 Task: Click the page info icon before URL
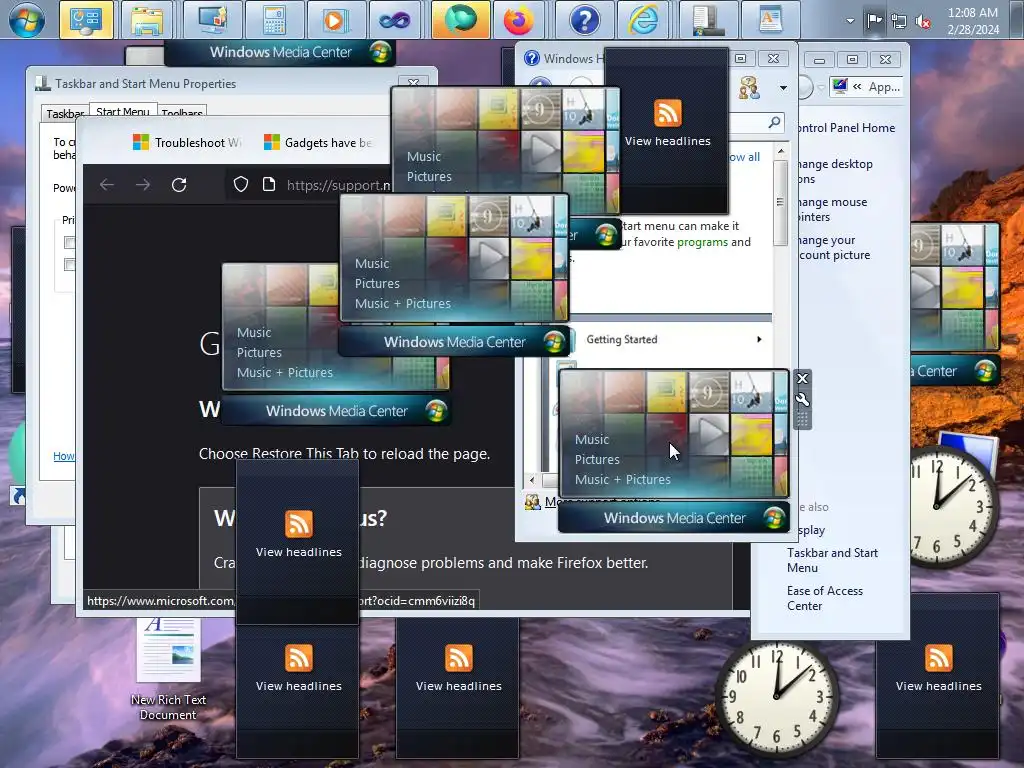click(269, 184)
